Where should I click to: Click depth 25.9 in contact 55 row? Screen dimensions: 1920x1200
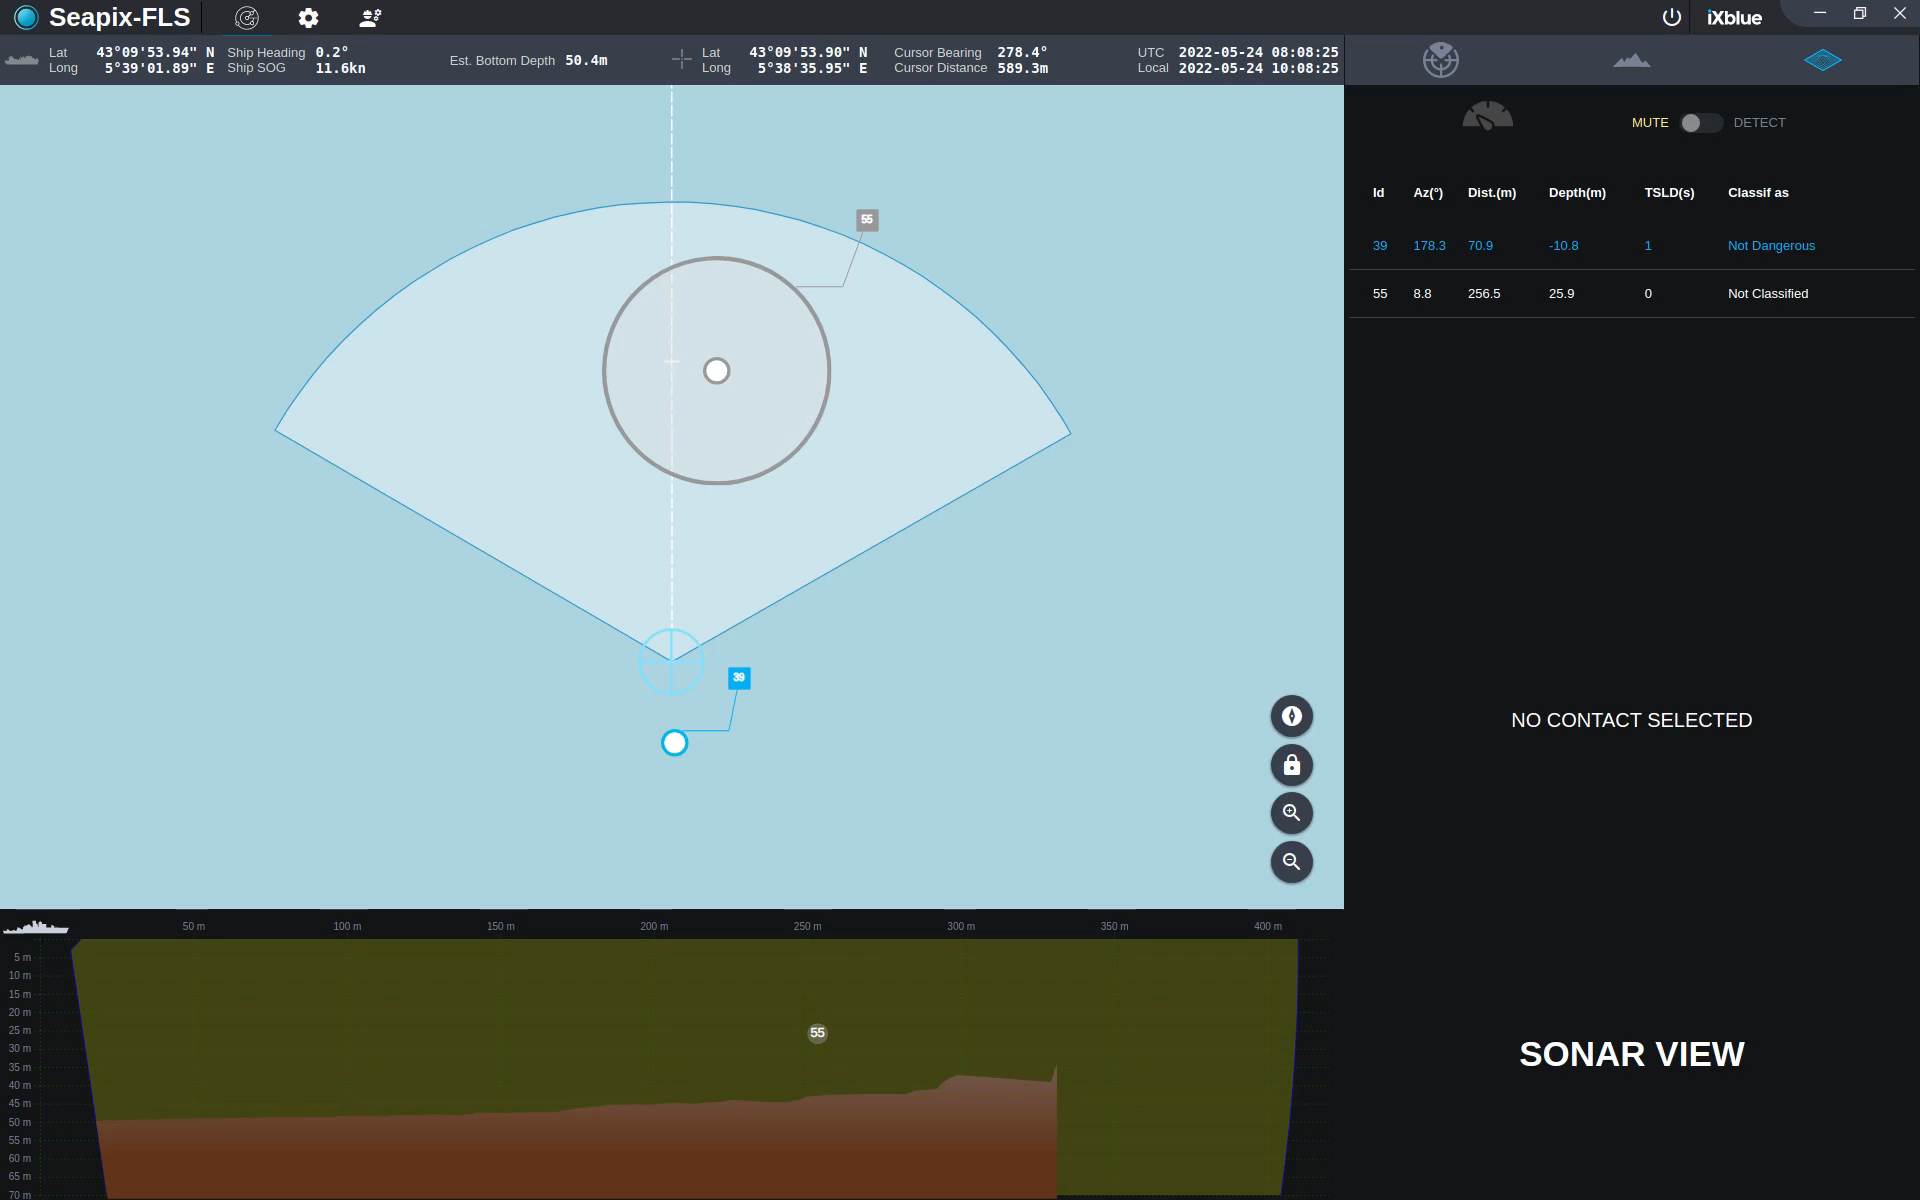(1561, 294)
